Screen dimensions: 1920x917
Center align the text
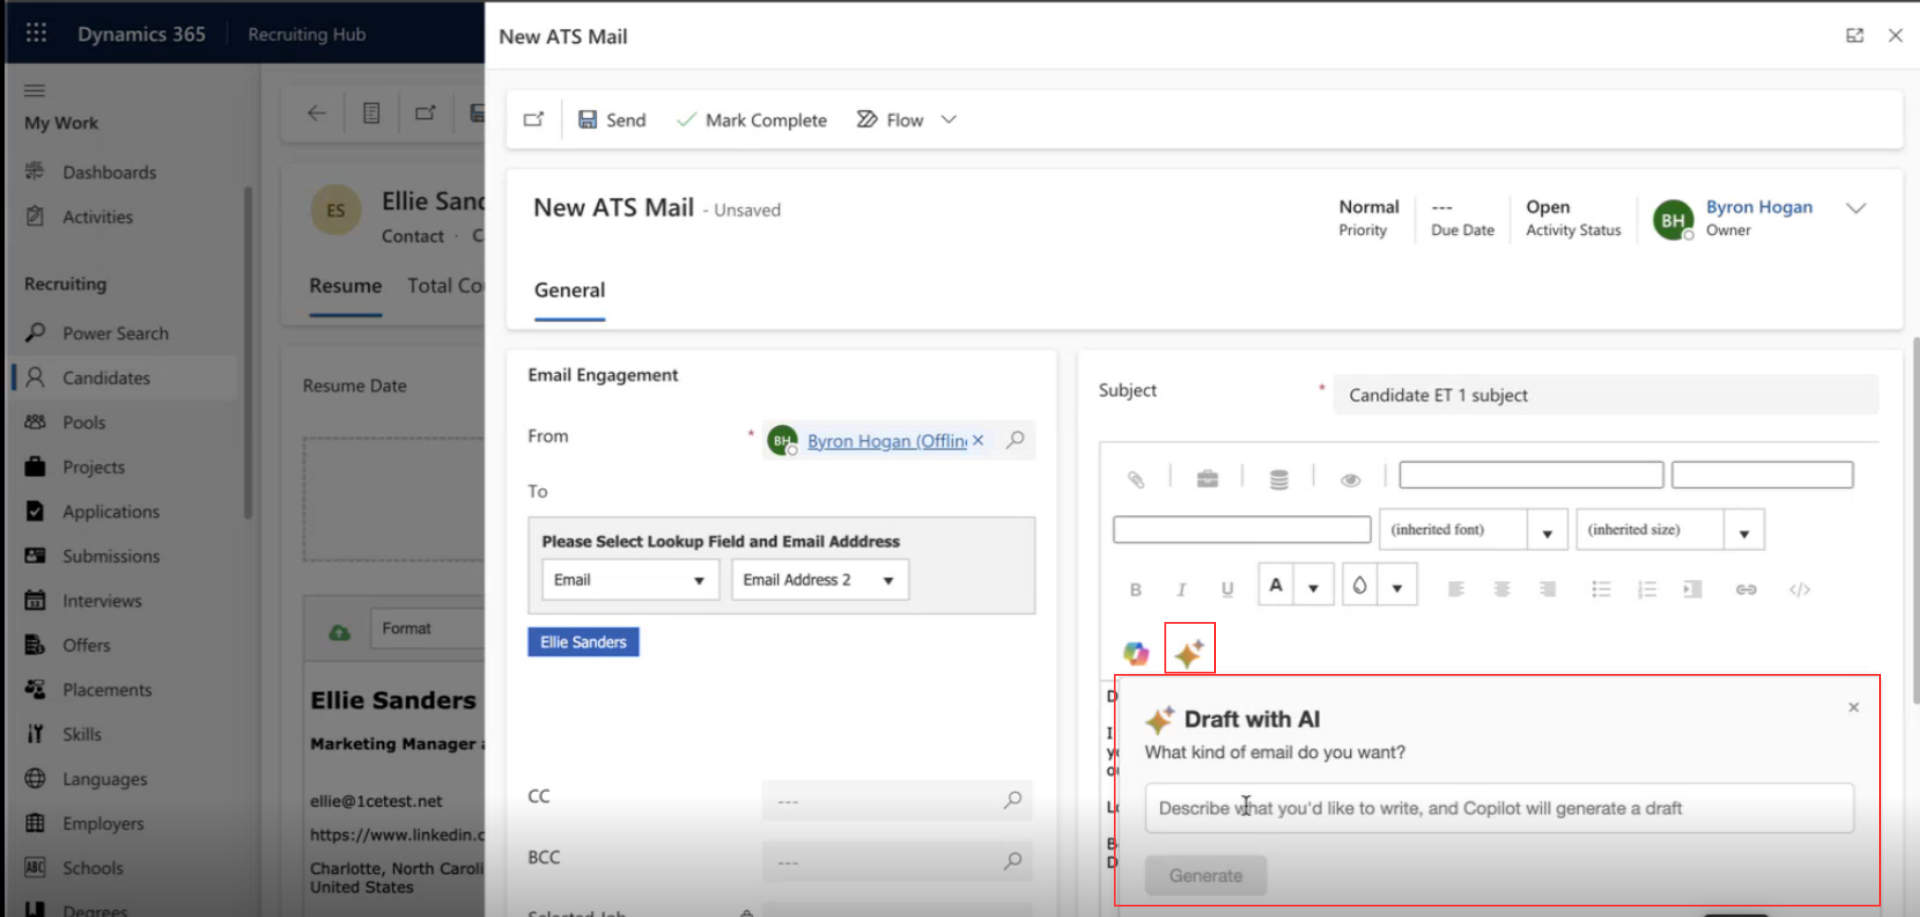pos(1502,589)
